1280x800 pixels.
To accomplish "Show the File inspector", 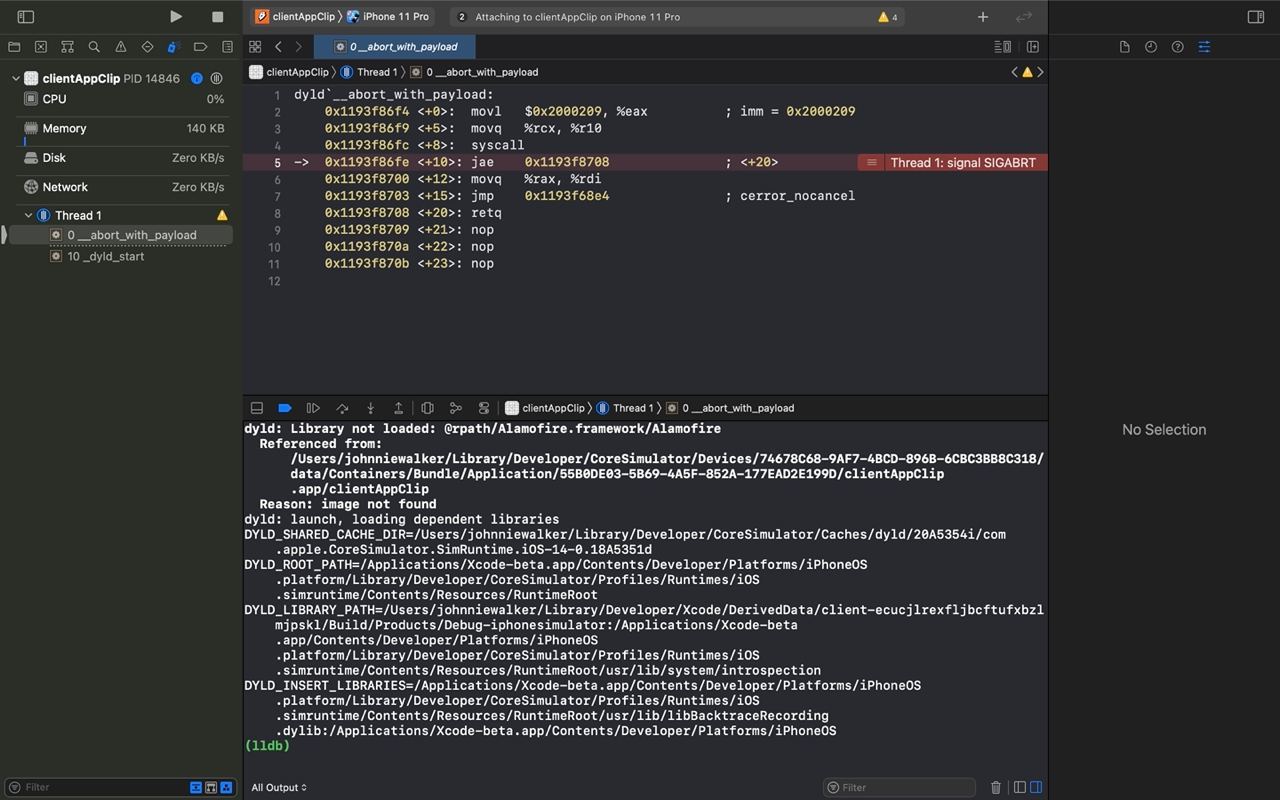I will (1124, 47).
